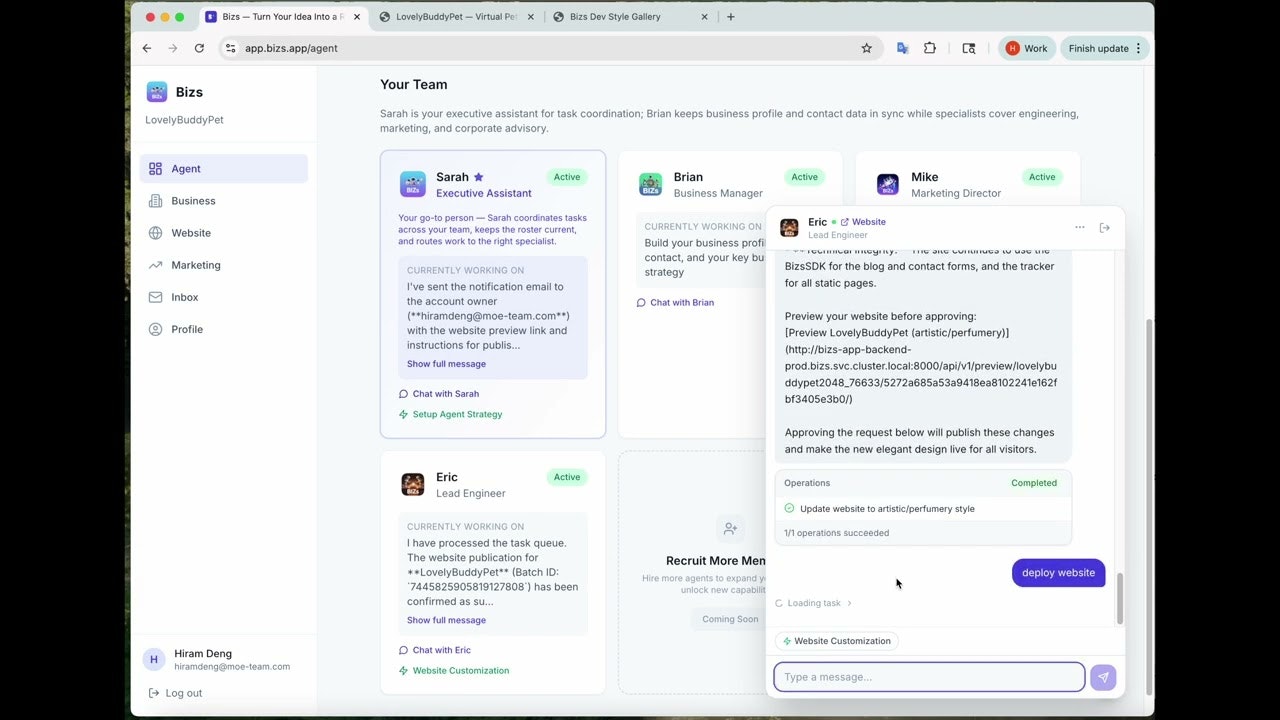
Task: Click the page vertical scrollbar
Action: point(1149,508)
